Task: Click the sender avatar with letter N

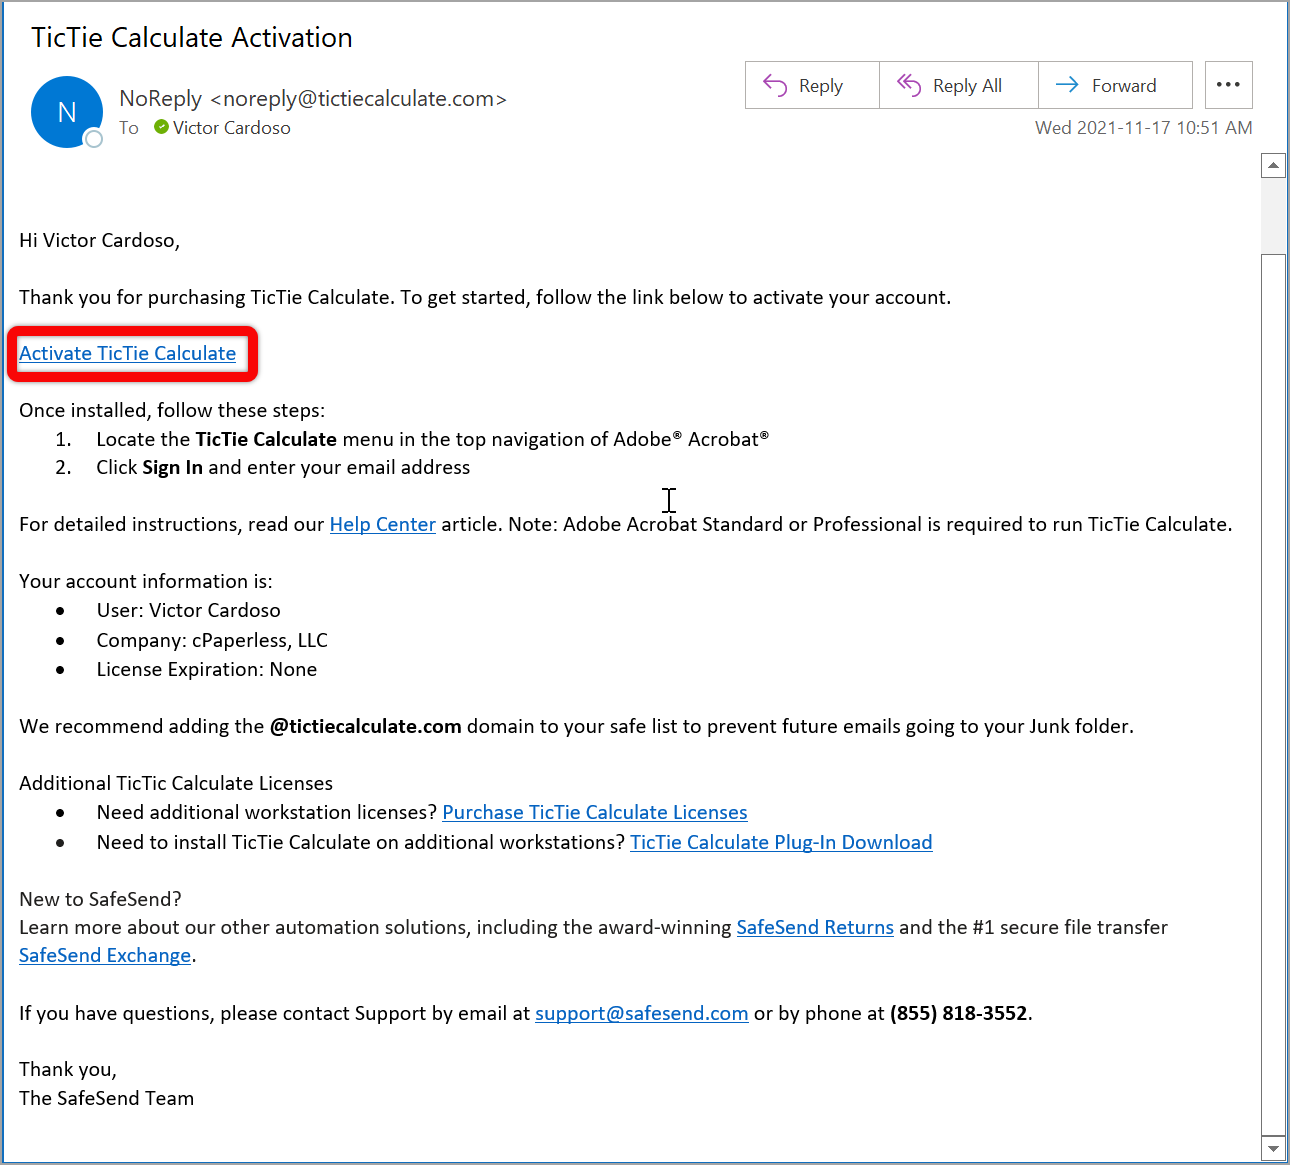Action: pos(67,112)
